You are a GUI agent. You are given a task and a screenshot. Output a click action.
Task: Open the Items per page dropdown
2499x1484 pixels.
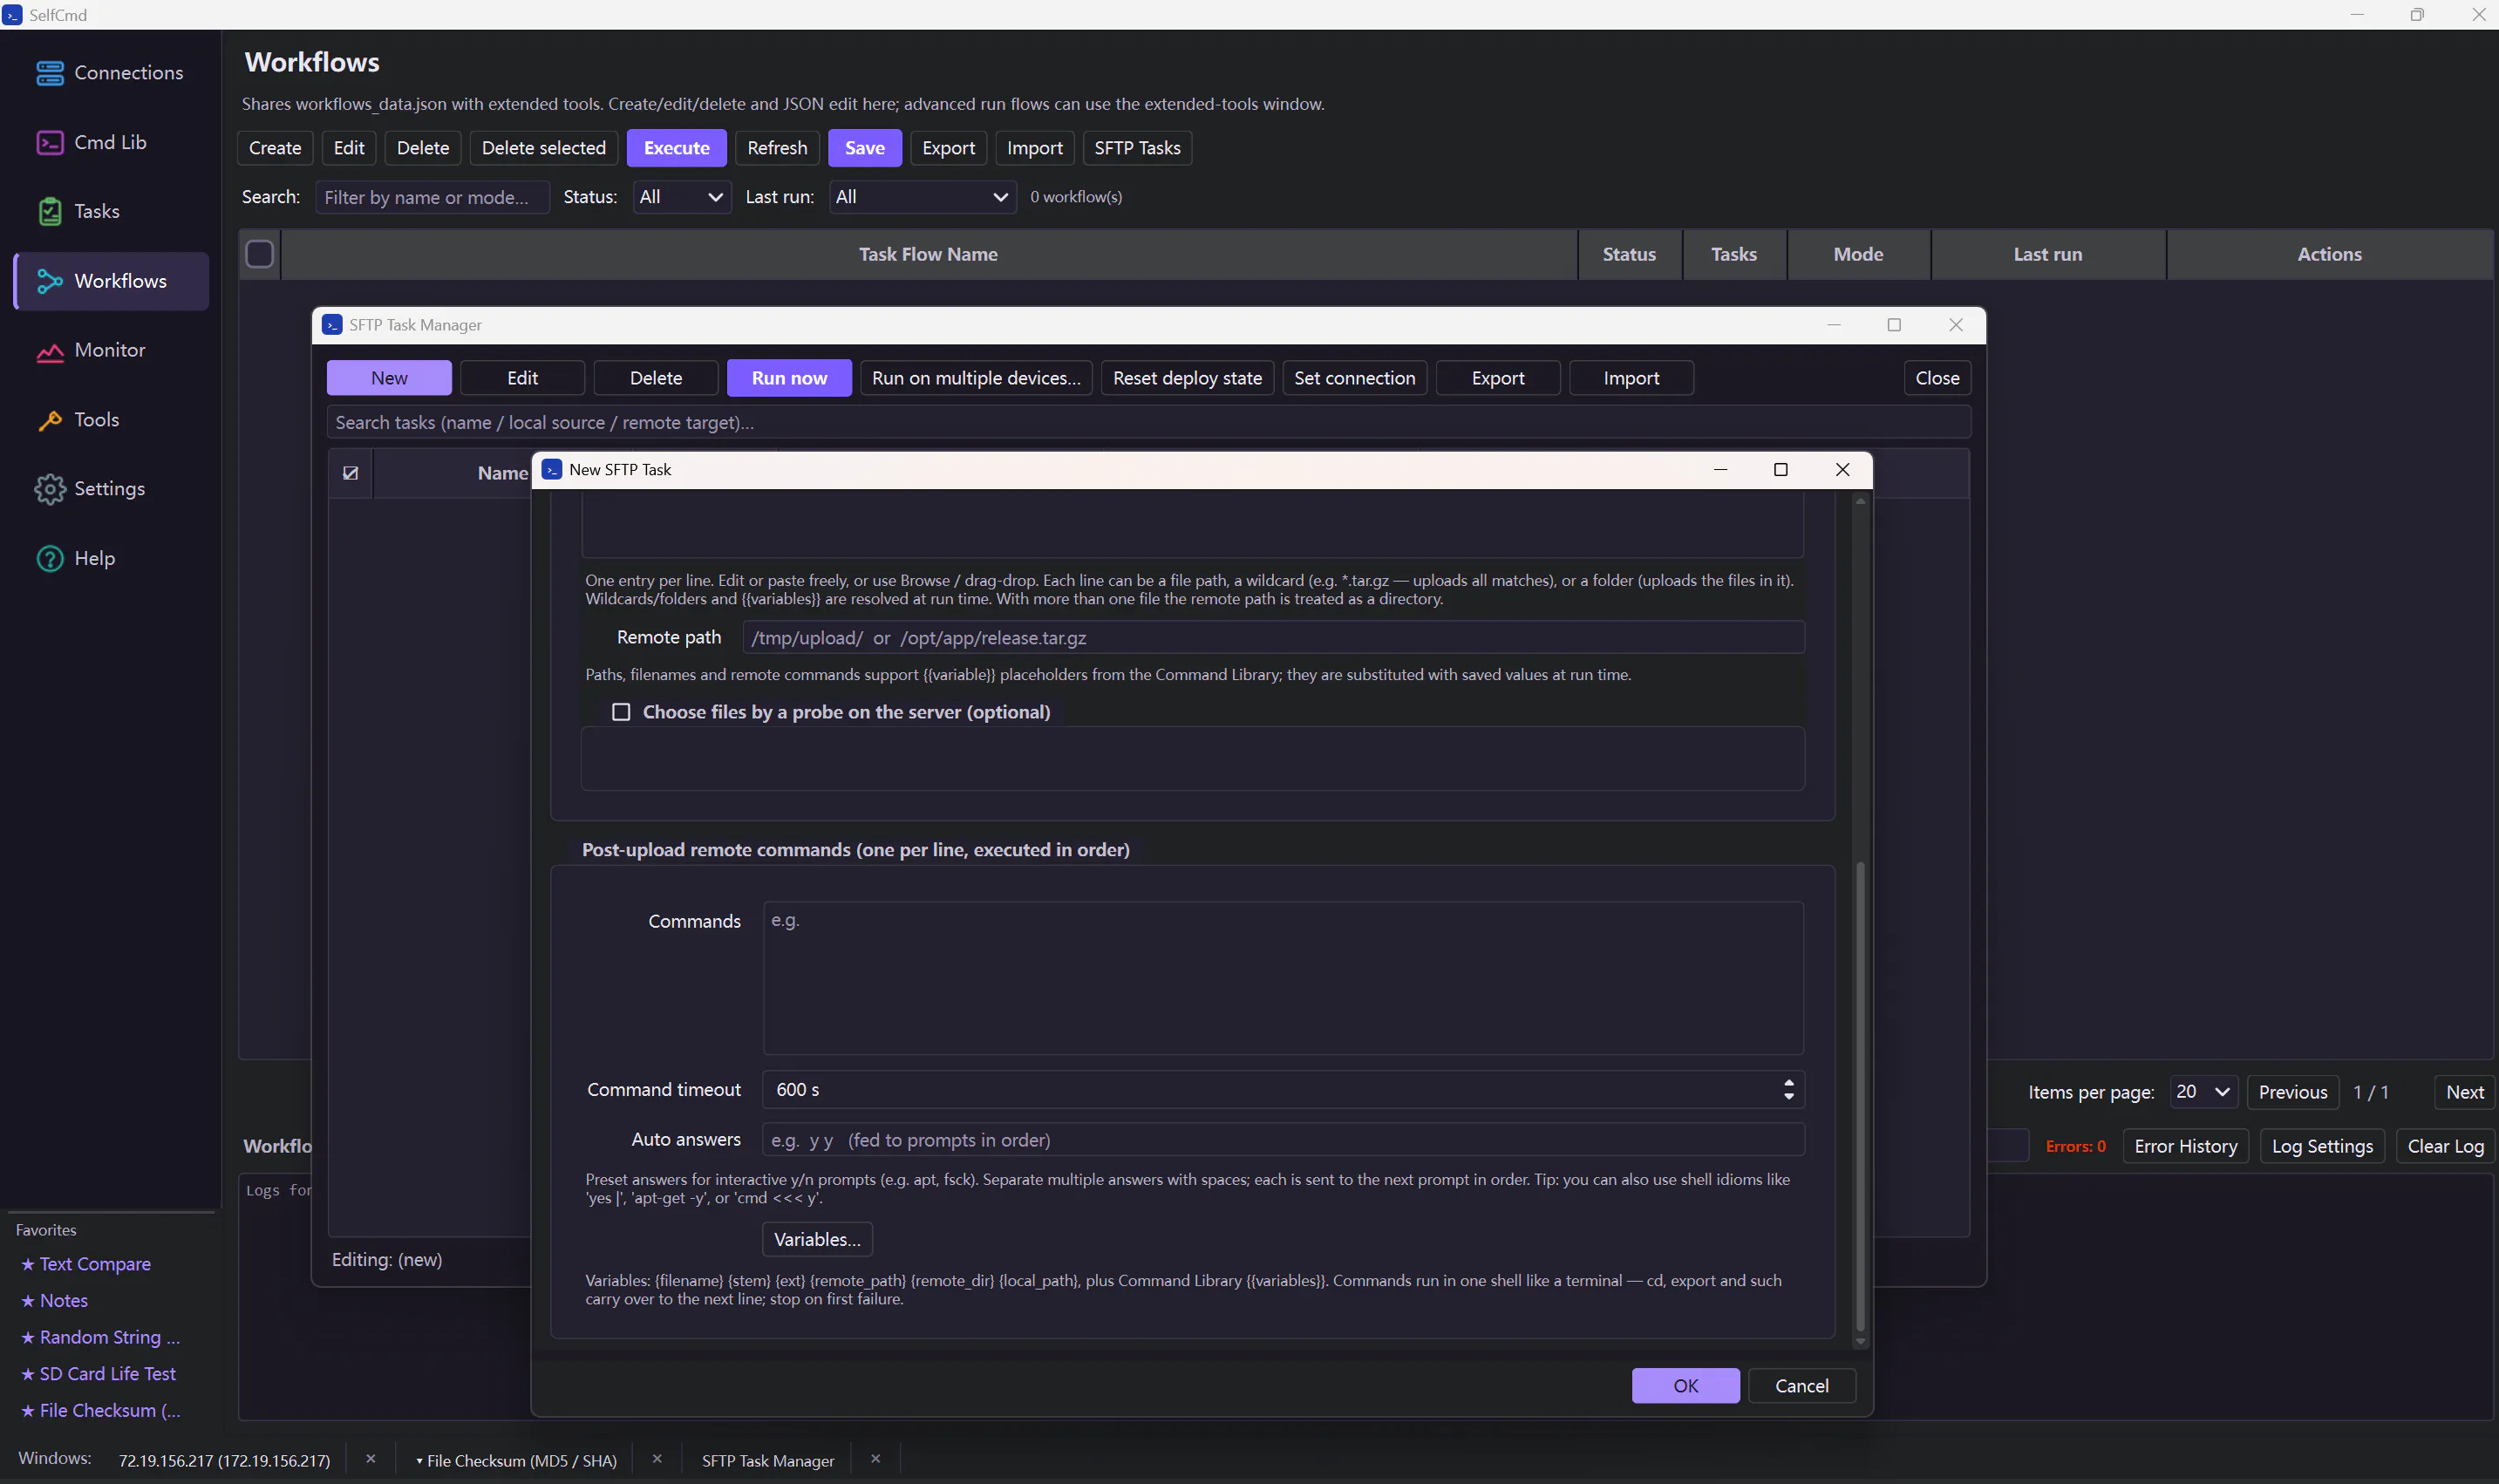pos(2203,1092)
